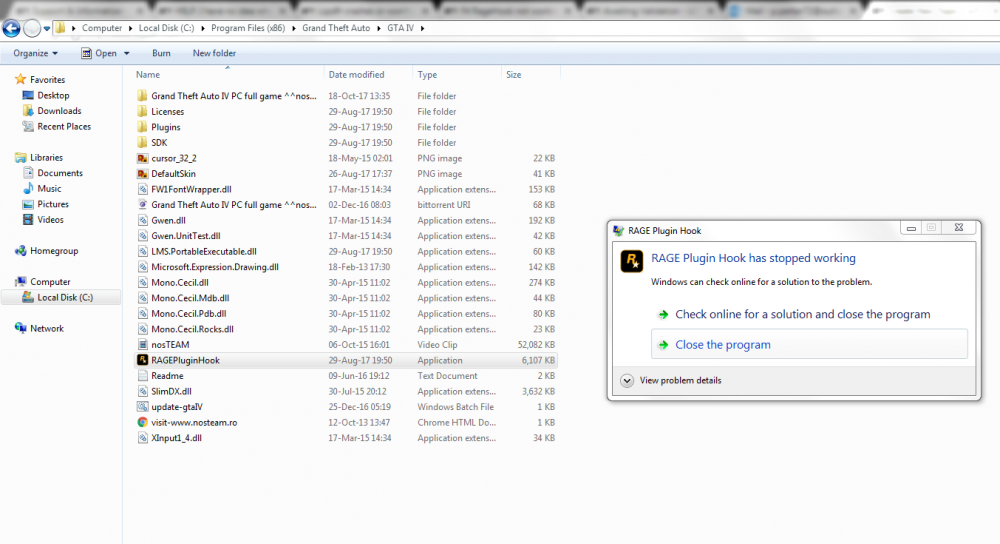Select the bittorrent URI file icon
This screenshot has width=1000, height=544.
point(142,205)
